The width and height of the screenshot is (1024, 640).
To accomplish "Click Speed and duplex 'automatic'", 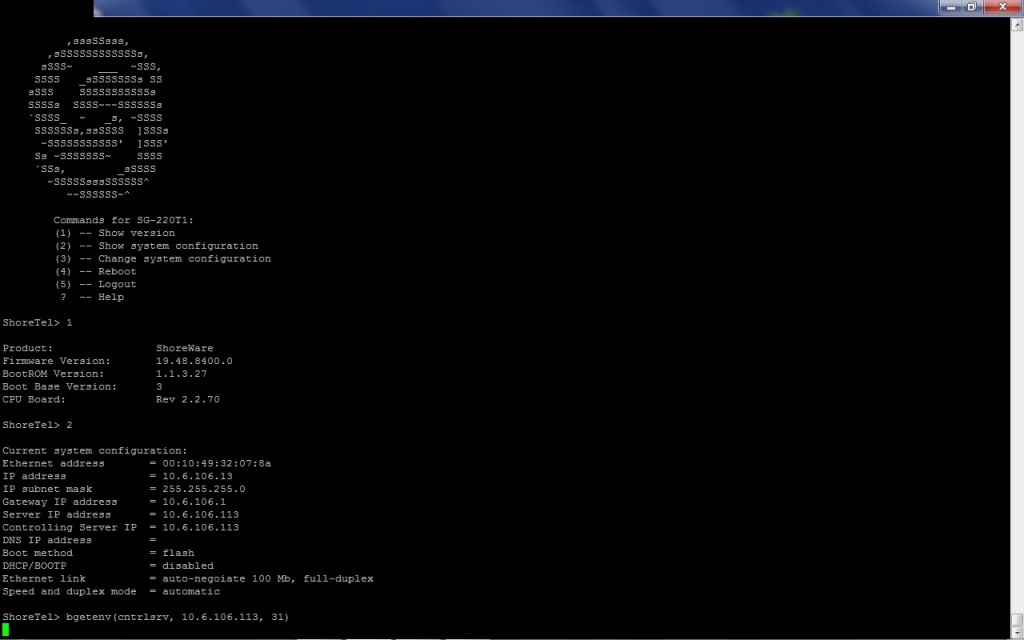I will [191, 592].
